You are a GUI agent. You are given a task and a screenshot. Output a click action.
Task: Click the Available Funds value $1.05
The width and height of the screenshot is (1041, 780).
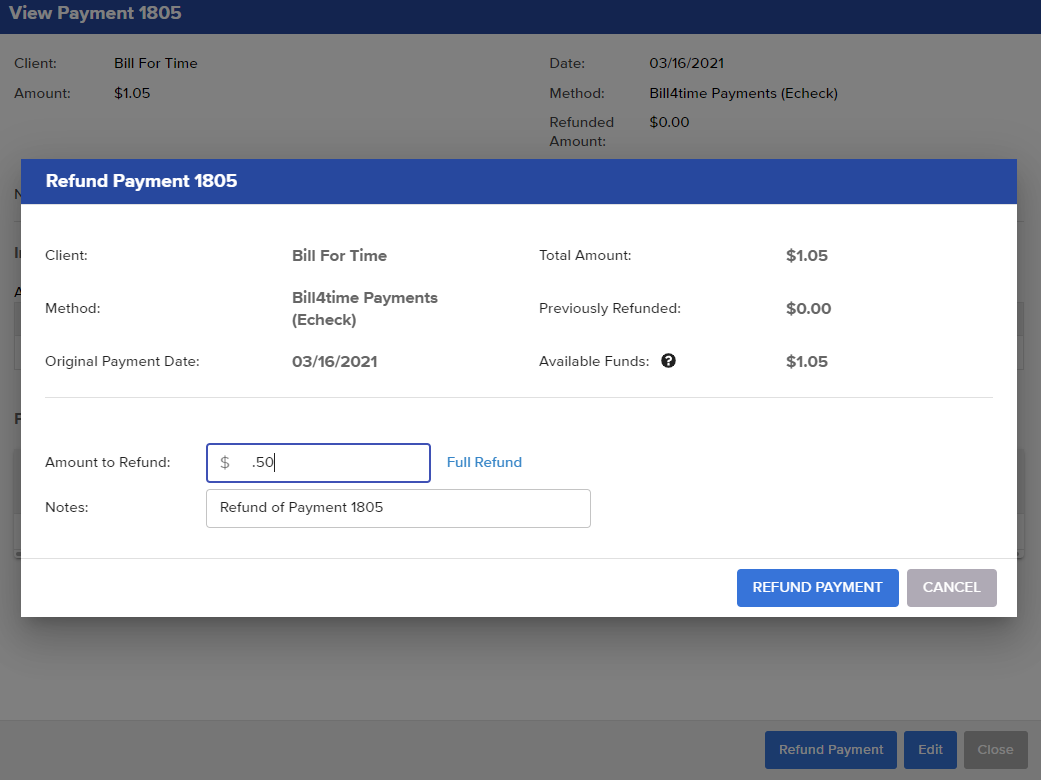(807, 362)
